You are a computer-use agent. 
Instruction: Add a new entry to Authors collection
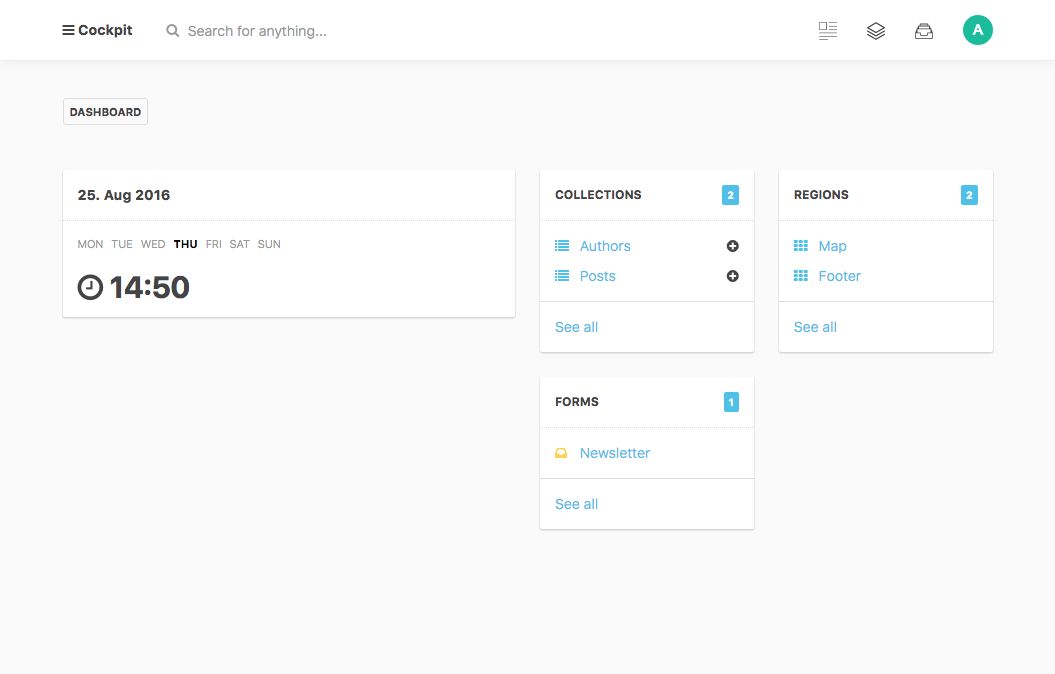[732, 246]
